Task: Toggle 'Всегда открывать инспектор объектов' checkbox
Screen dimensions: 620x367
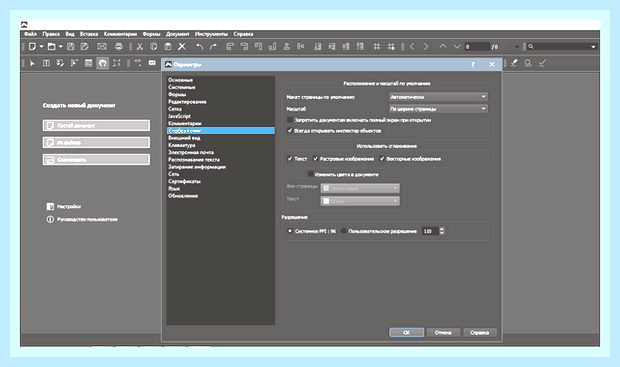Action: [x=290, y=131]
